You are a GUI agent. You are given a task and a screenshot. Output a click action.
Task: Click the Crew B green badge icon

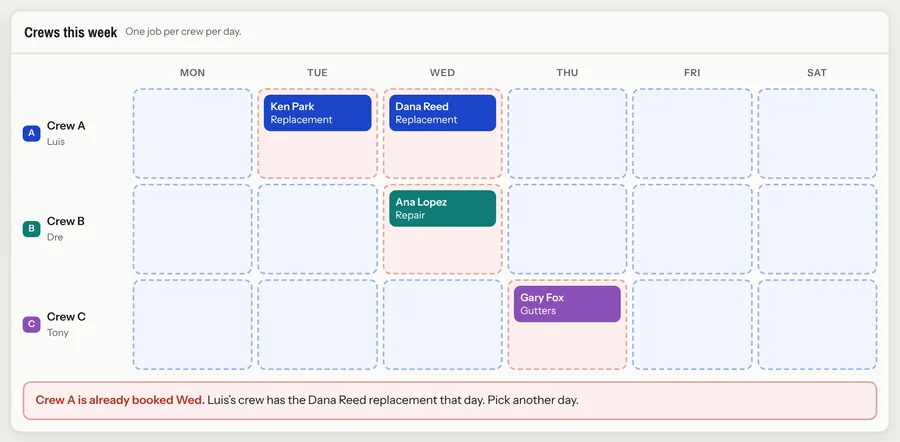point(31,229)
